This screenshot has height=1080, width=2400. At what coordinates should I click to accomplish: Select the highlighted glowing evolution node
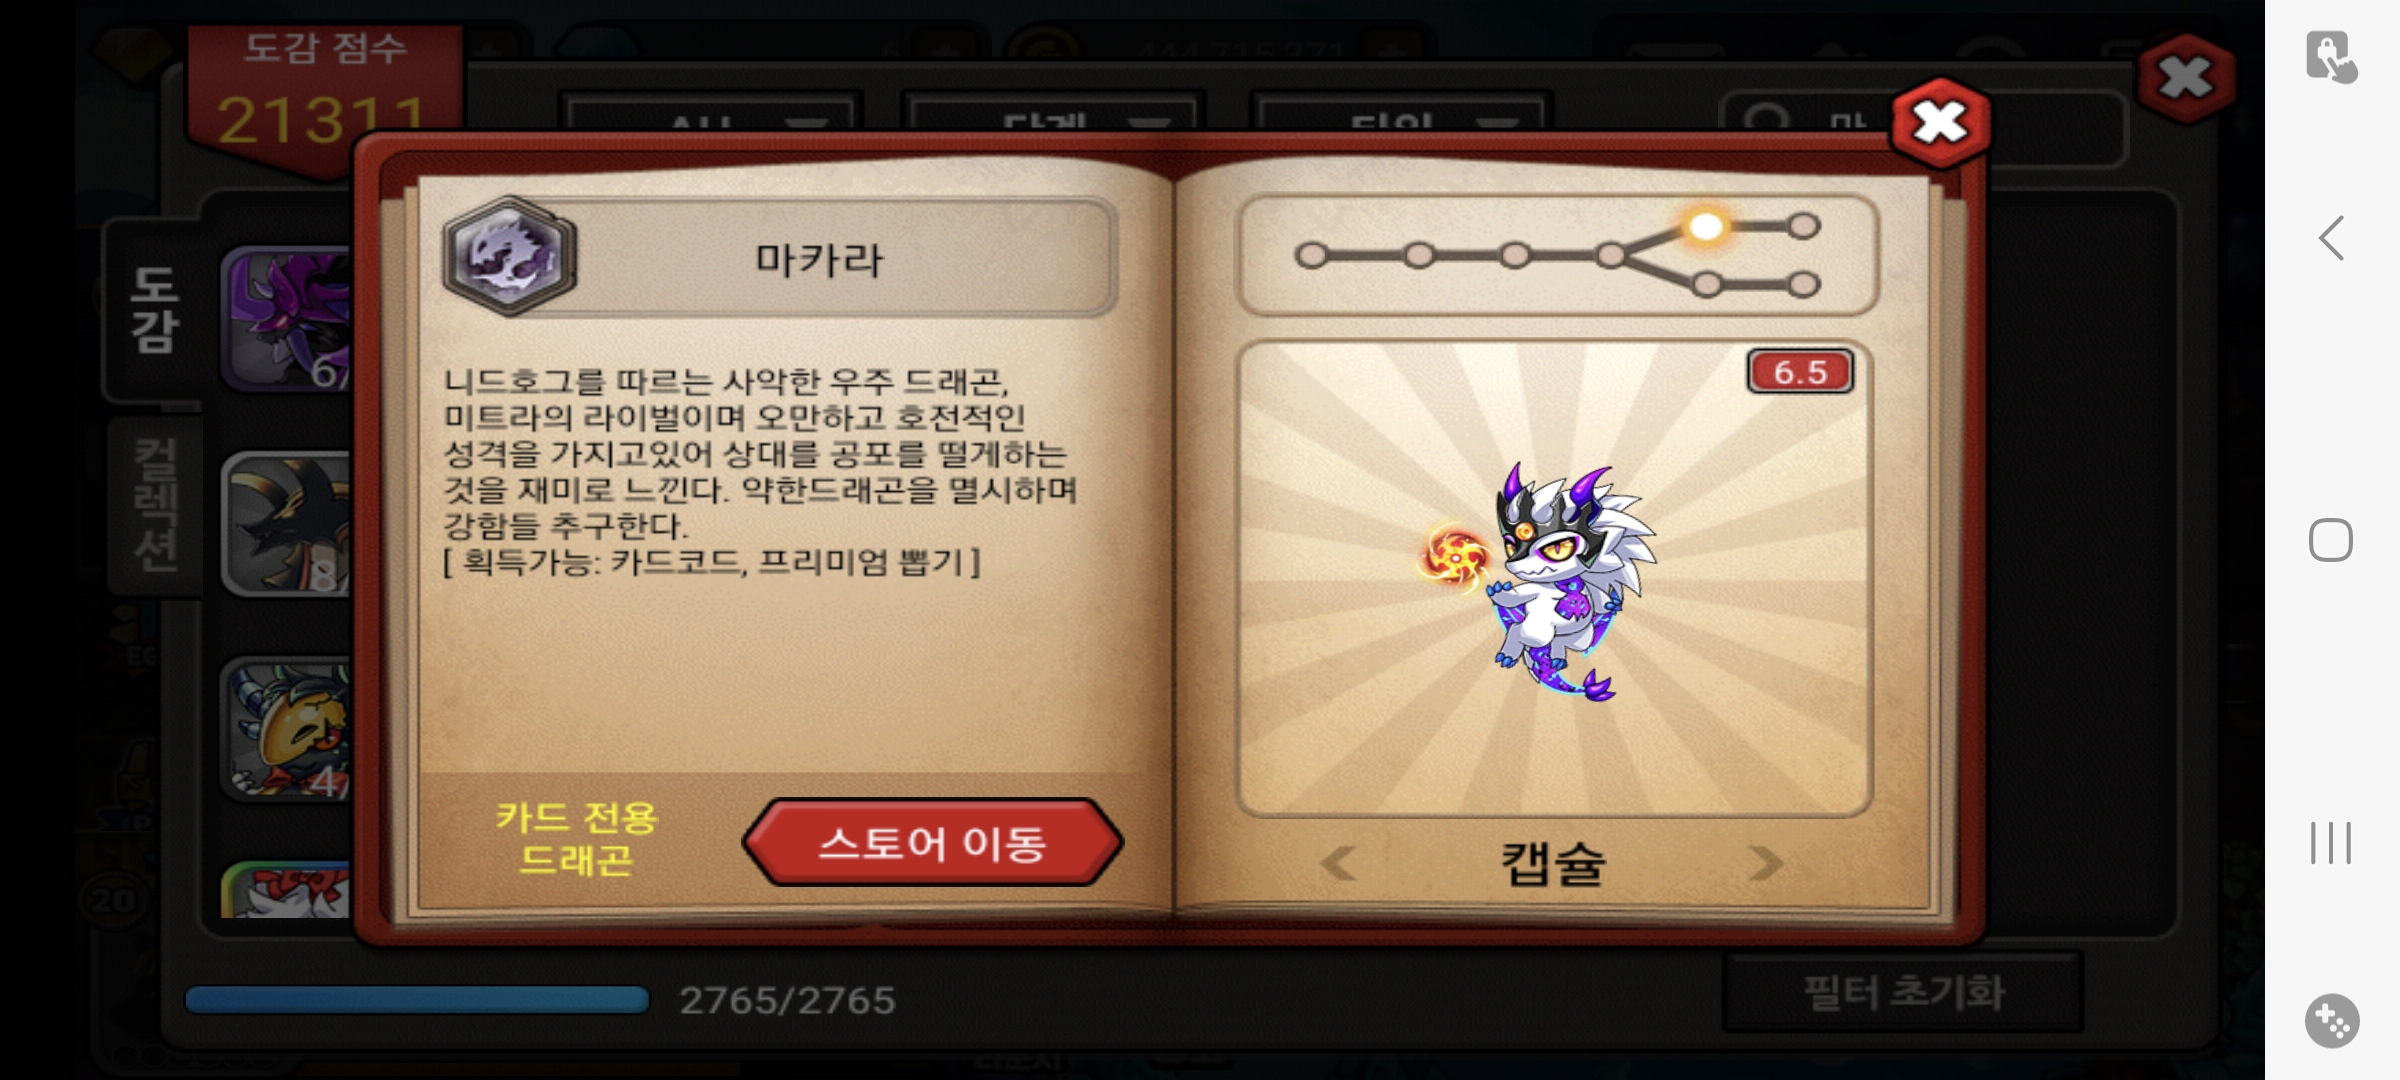click(x=1706, y=226)
